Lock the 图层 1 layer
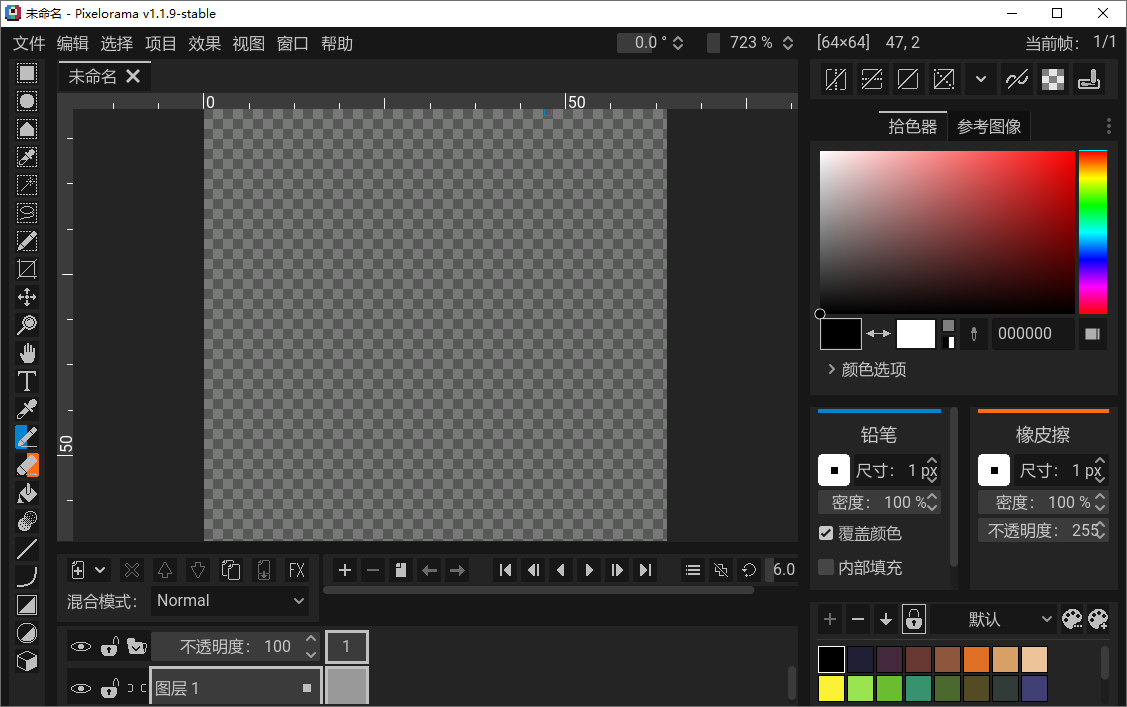 tap(109, 688)
